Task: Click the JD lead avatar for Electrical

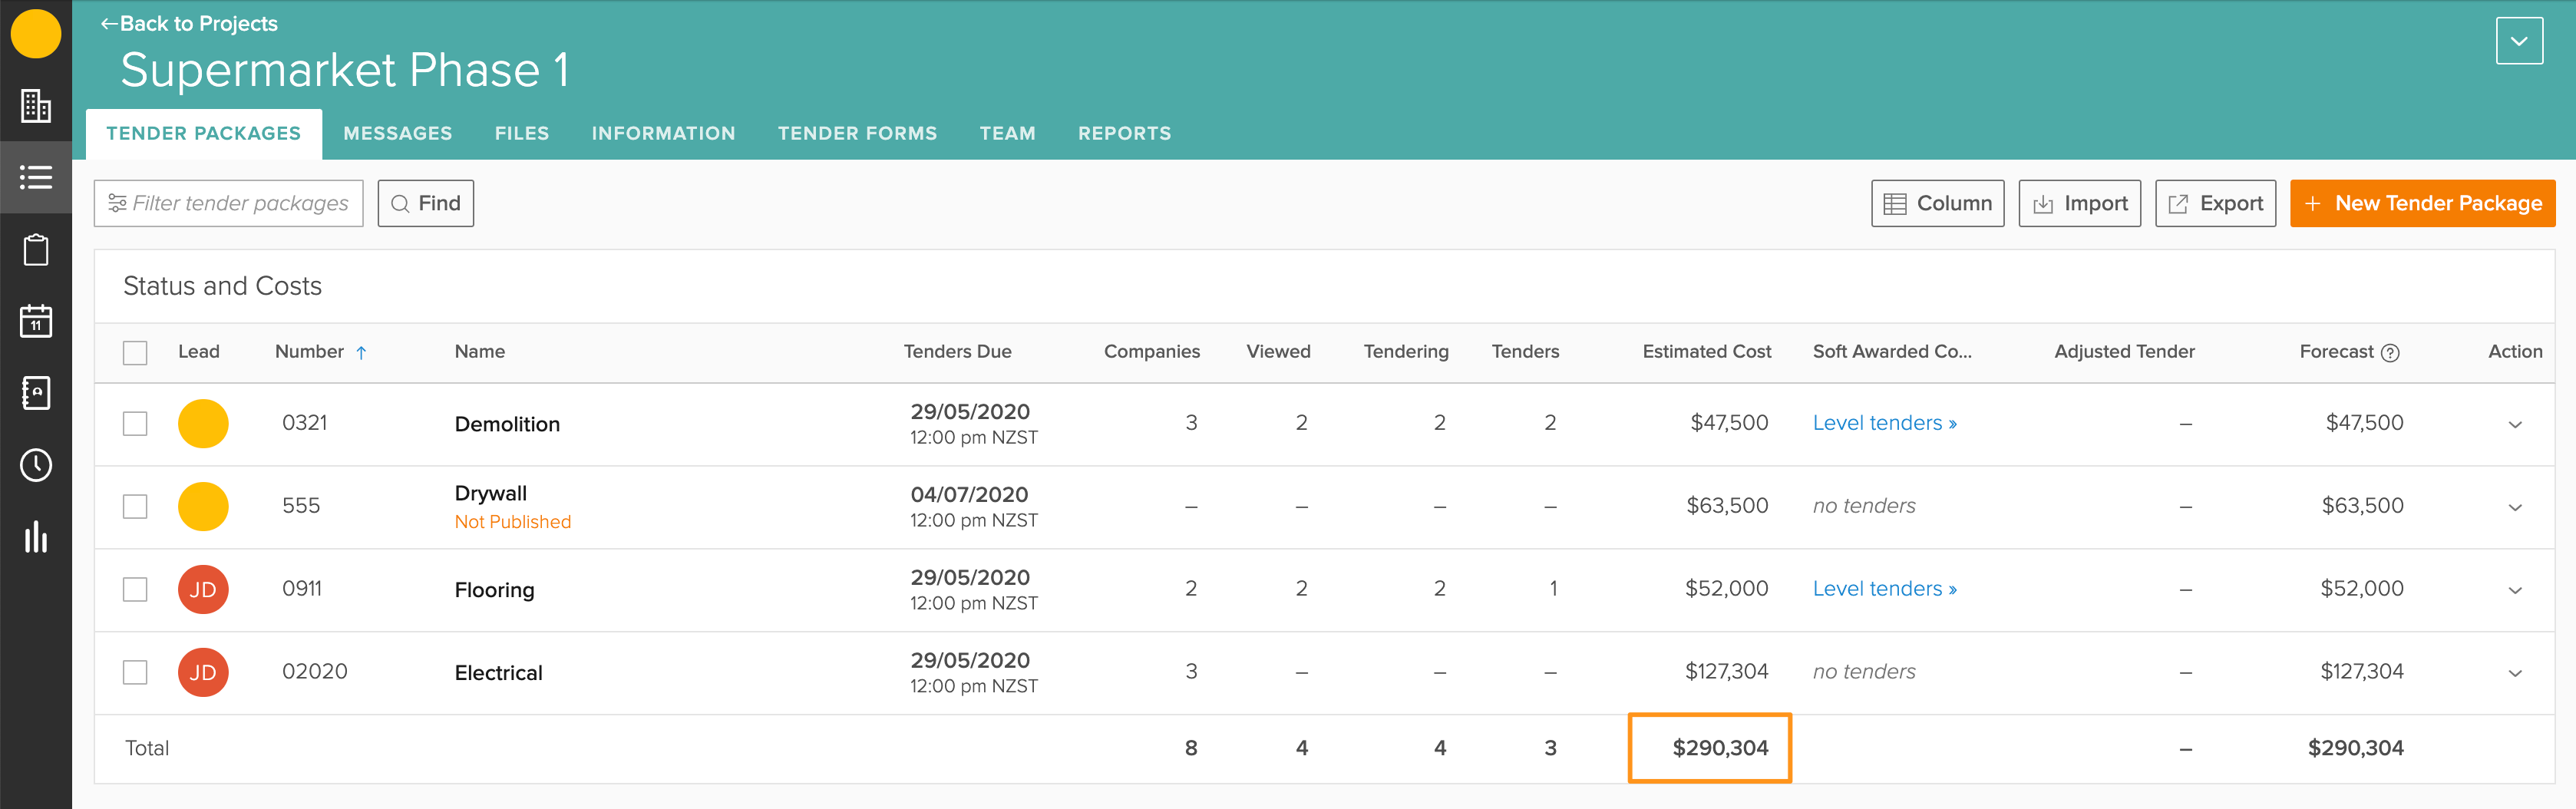Action: coord(203,672)
